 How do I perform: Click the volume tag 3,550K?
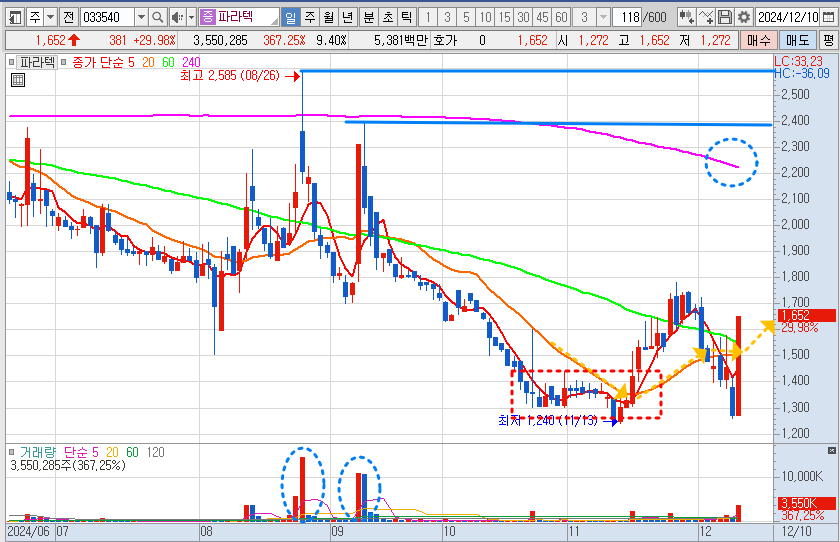(x=806, y=503)
